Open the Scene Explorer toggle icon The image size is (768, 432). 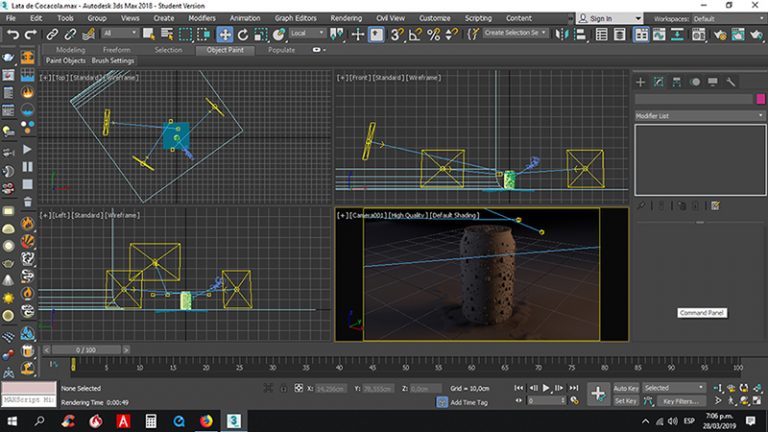coord(601,34)
